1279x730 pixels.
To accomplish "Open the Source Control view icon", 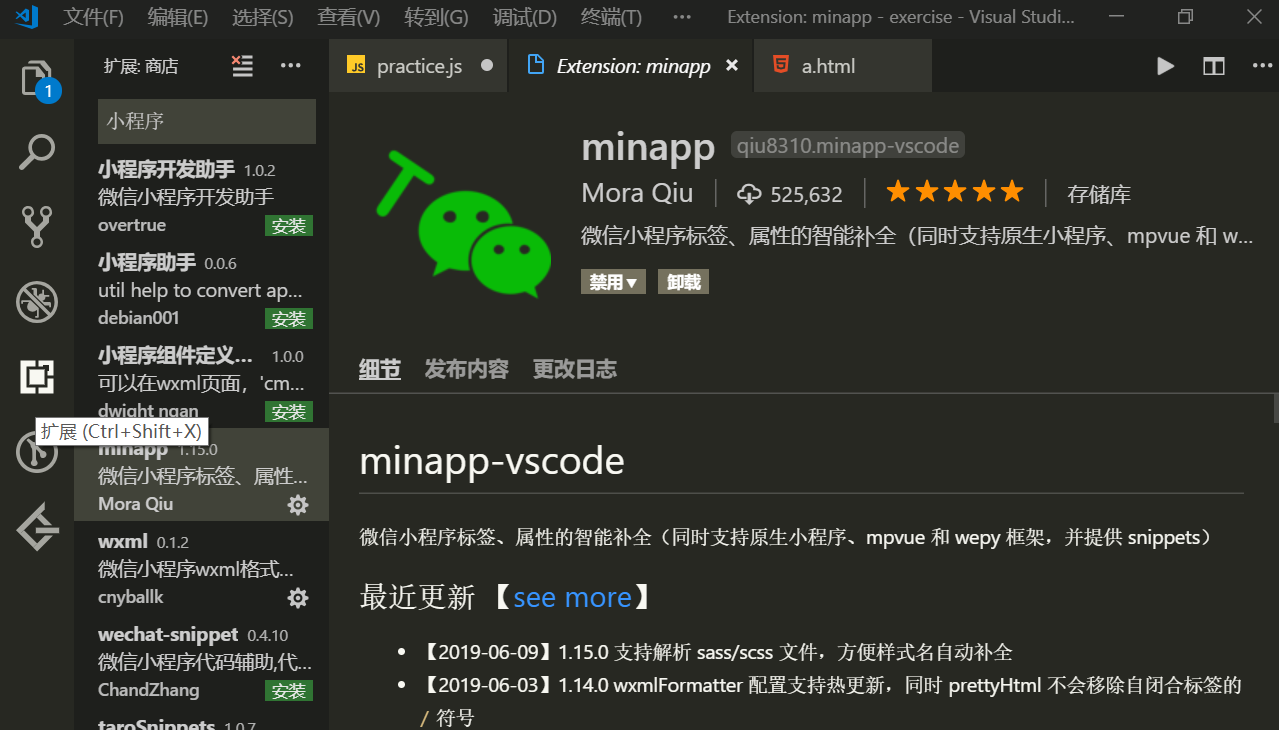I will click(x=37, y=227).
